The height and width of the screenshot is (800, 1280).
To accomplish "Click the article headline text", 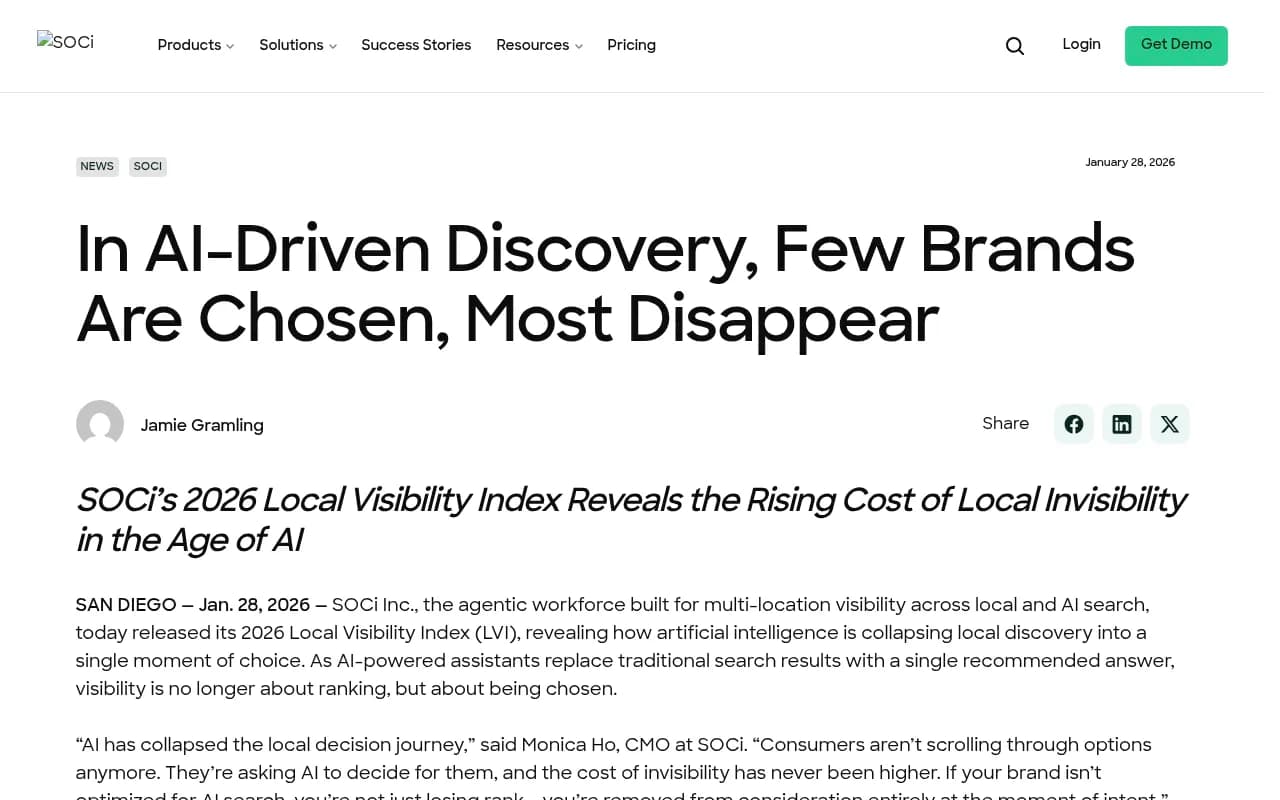I will pos(605,284).
